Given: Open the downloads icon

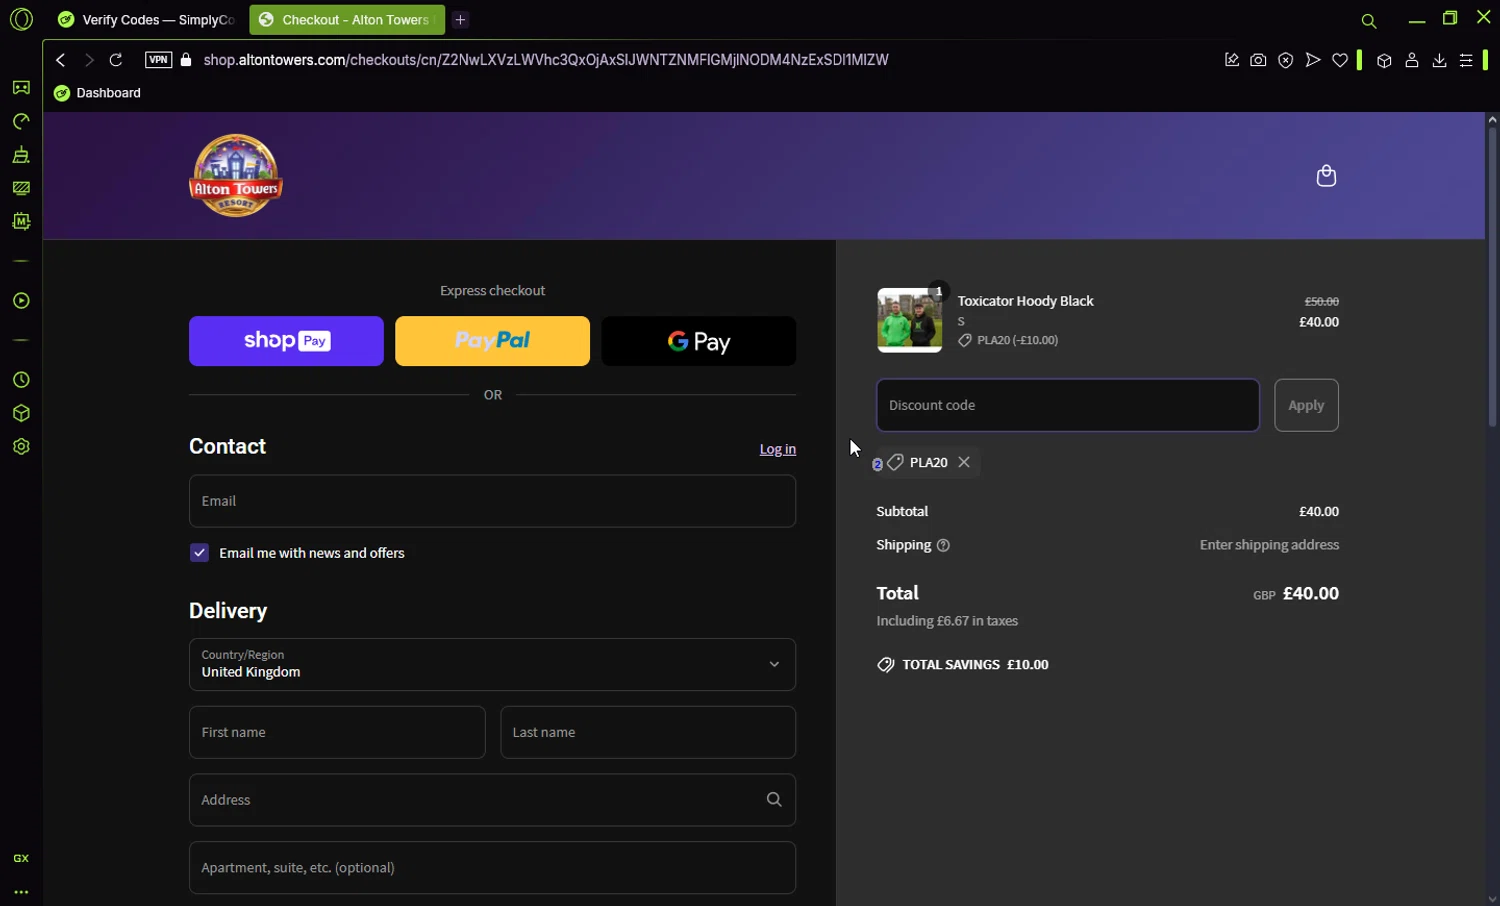Looking at the screenshot, I should (x=1439, y=60).
